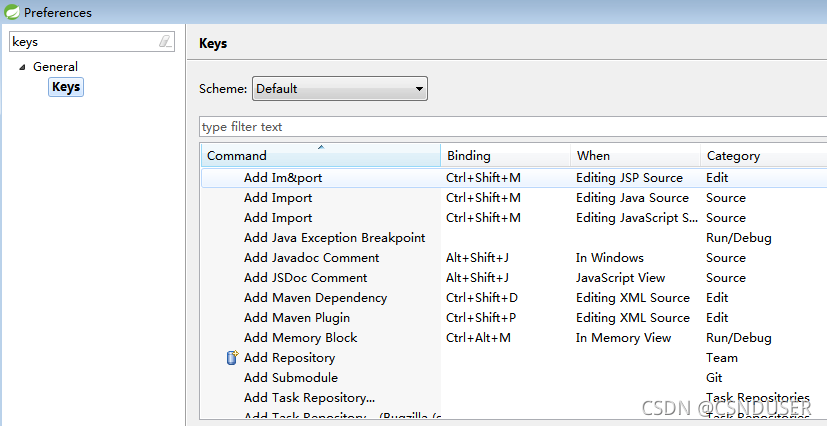
Task: Select General in the preferences tree
Action: pyautogui.click(x=55, y=67)
